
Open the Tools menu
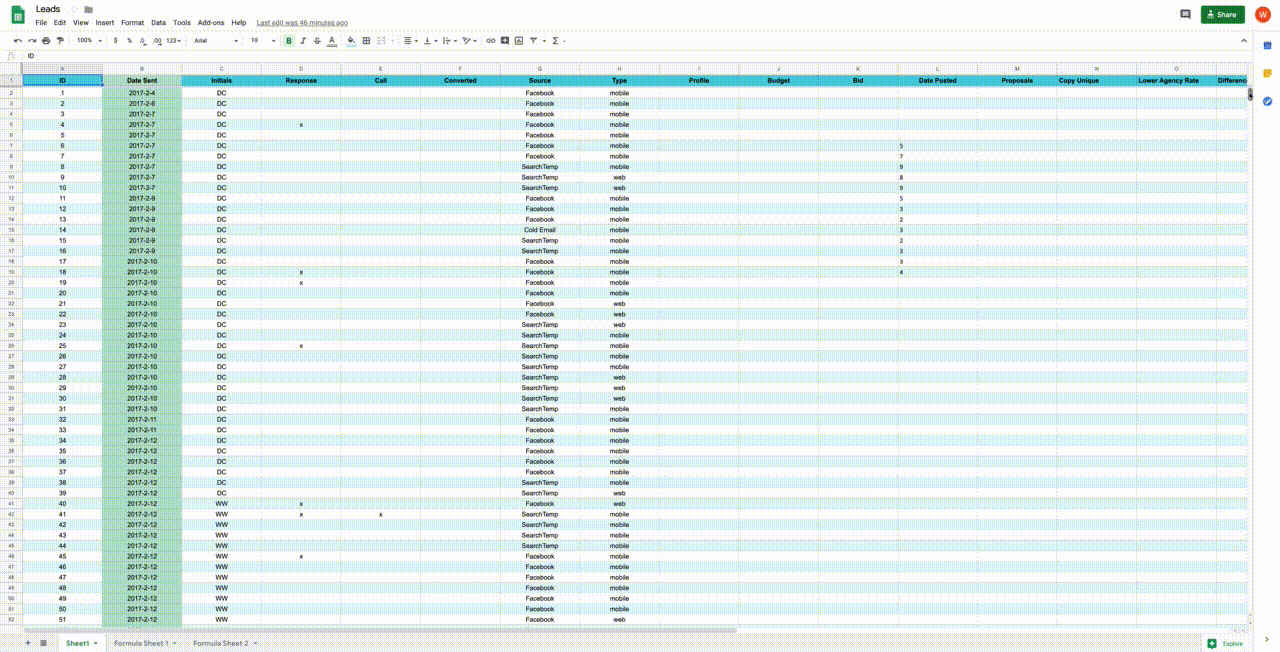[x=182, y=22]
